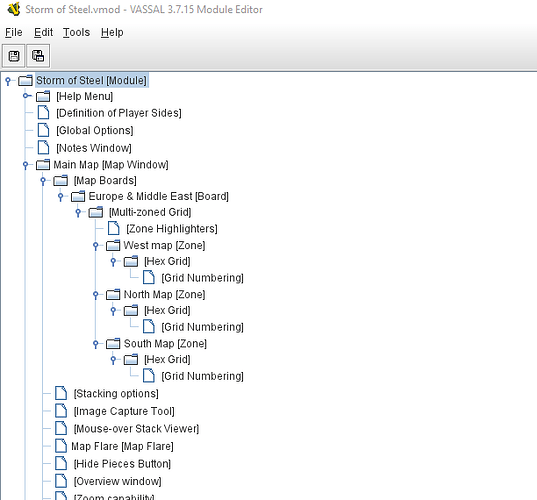Image resolution: width=537 pixels, height=500 pixels.
Task: Select the [Multi-zoned Grid] row
Action: click(150, 212)
